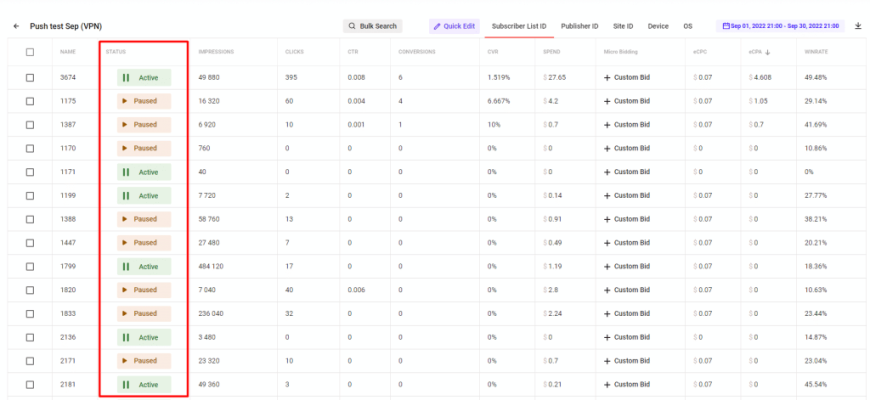Sort table by the Impressions column header
The height and width of the screenshot is (400, 870).
click(215, 52)
